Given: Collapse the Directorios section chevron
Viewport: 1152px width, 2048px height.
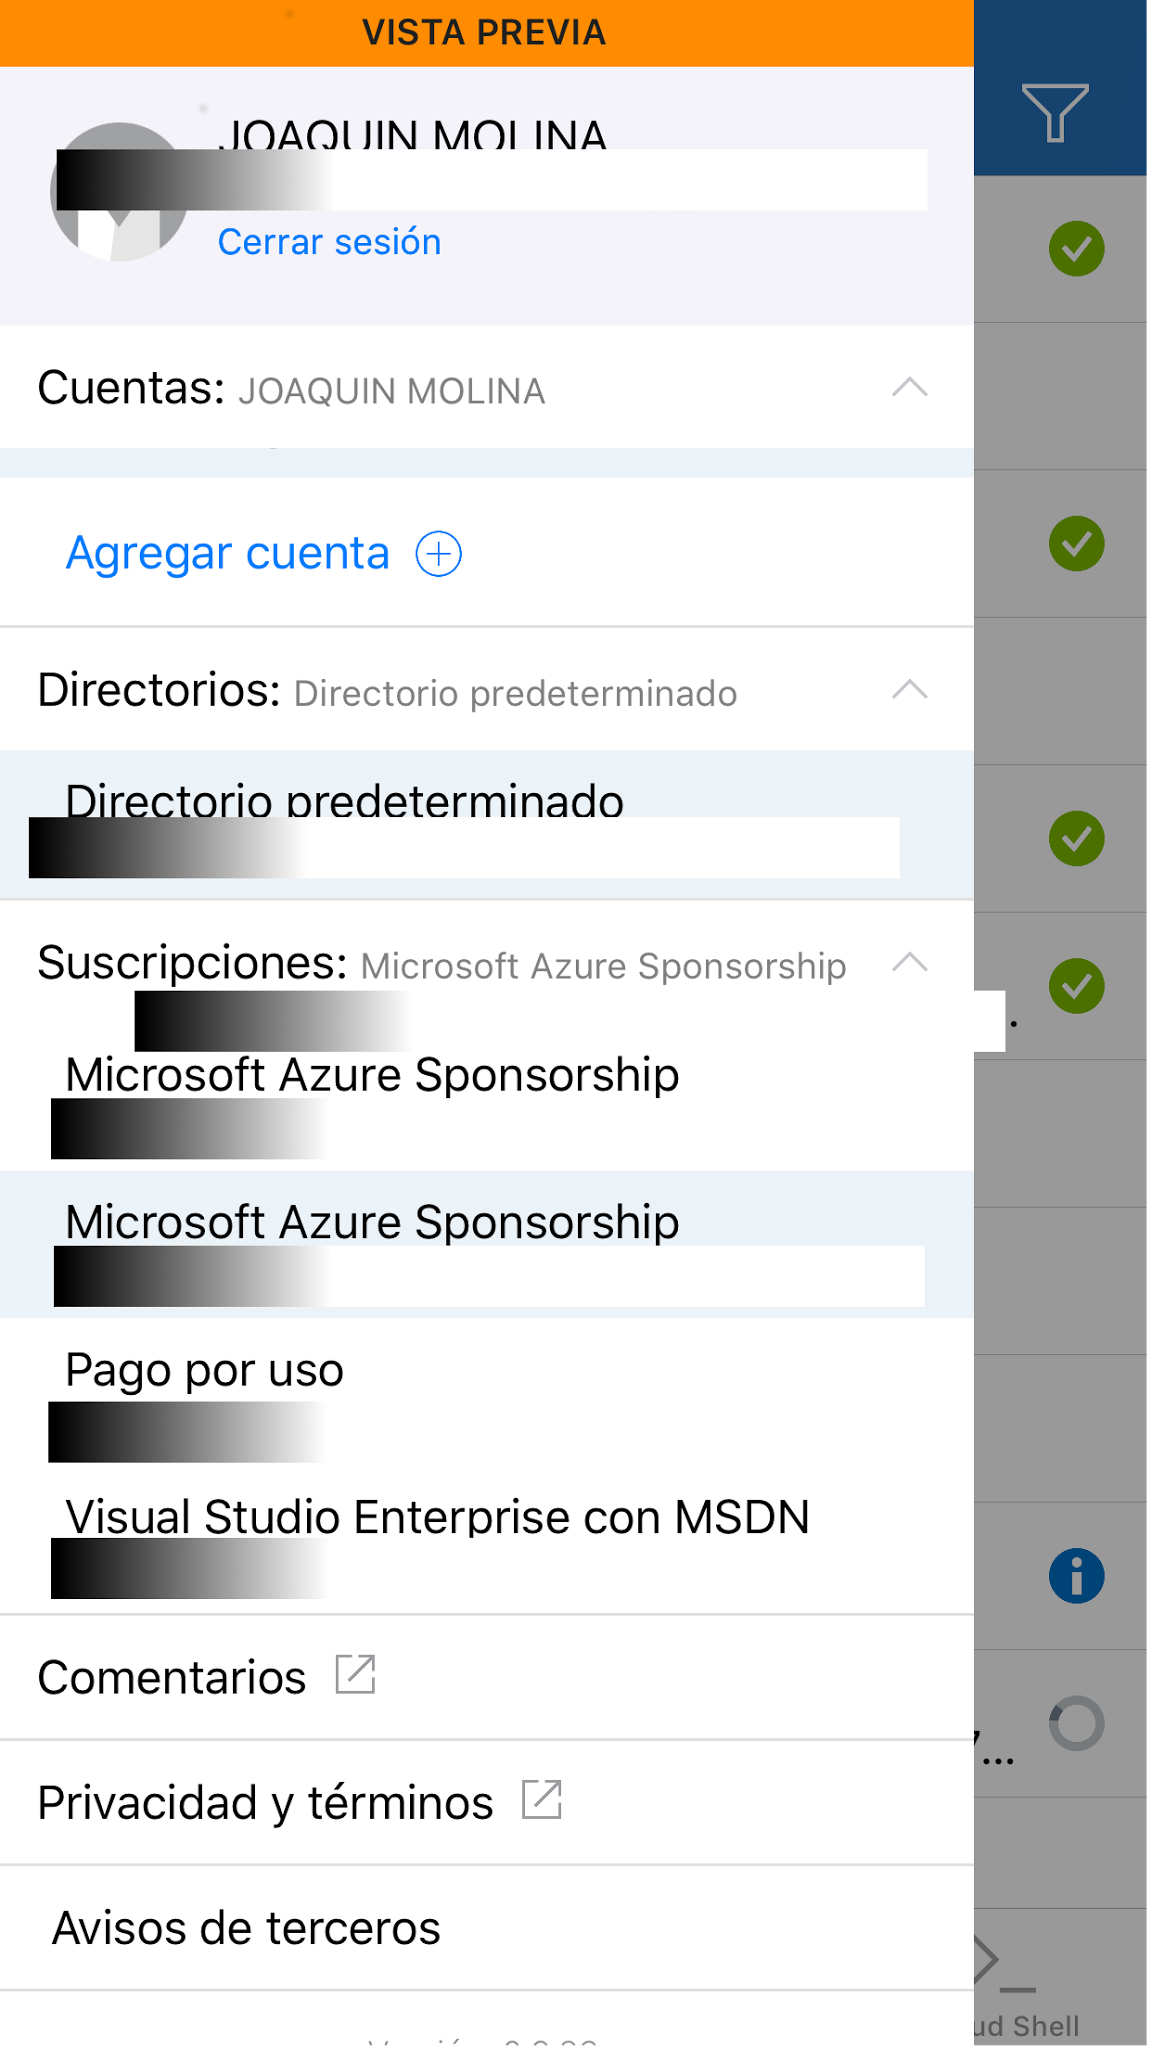Looking at the screenshot, I should [909, 690].
